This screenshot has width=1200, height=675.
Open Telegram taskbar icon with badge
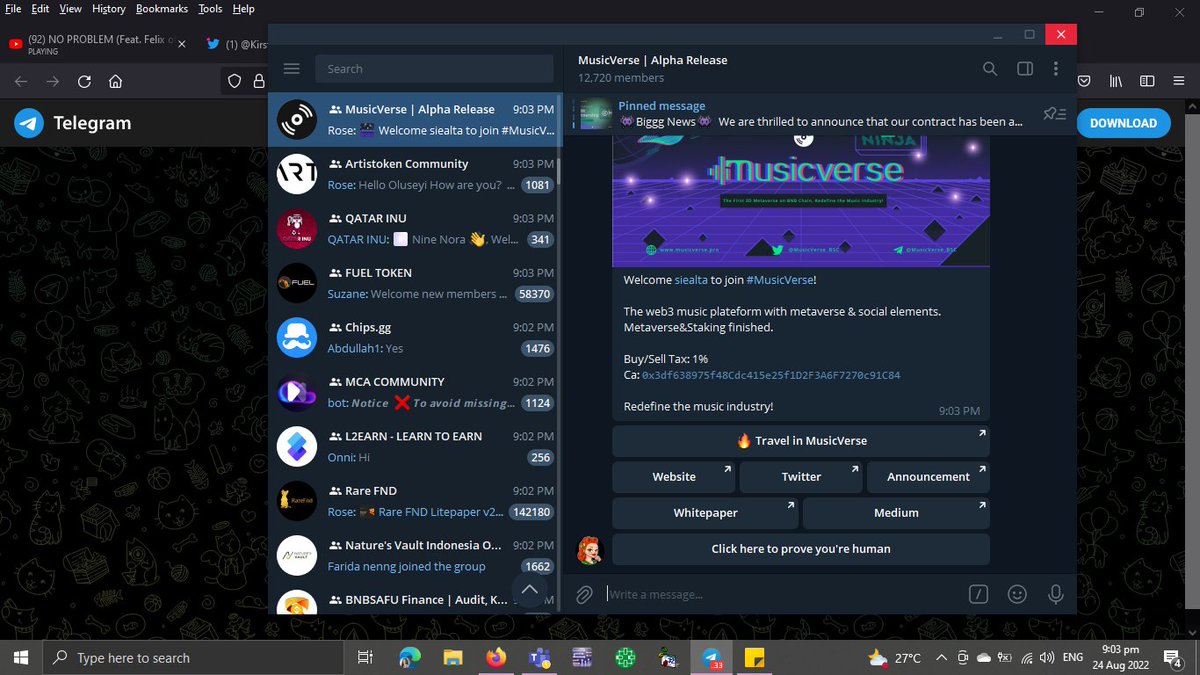click(x=713, y=658)
